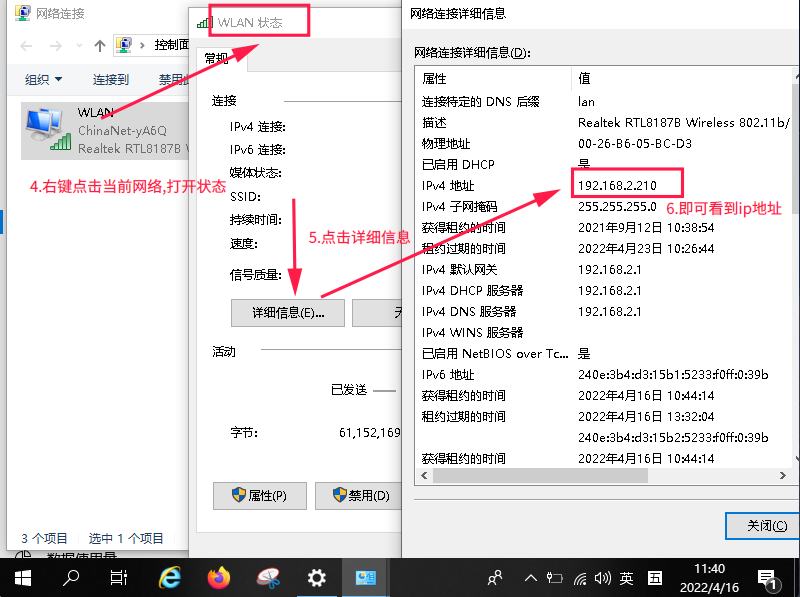Select the 常规 tab in WLAN status
Screen dimensions: 800x597
click(217, 59)
